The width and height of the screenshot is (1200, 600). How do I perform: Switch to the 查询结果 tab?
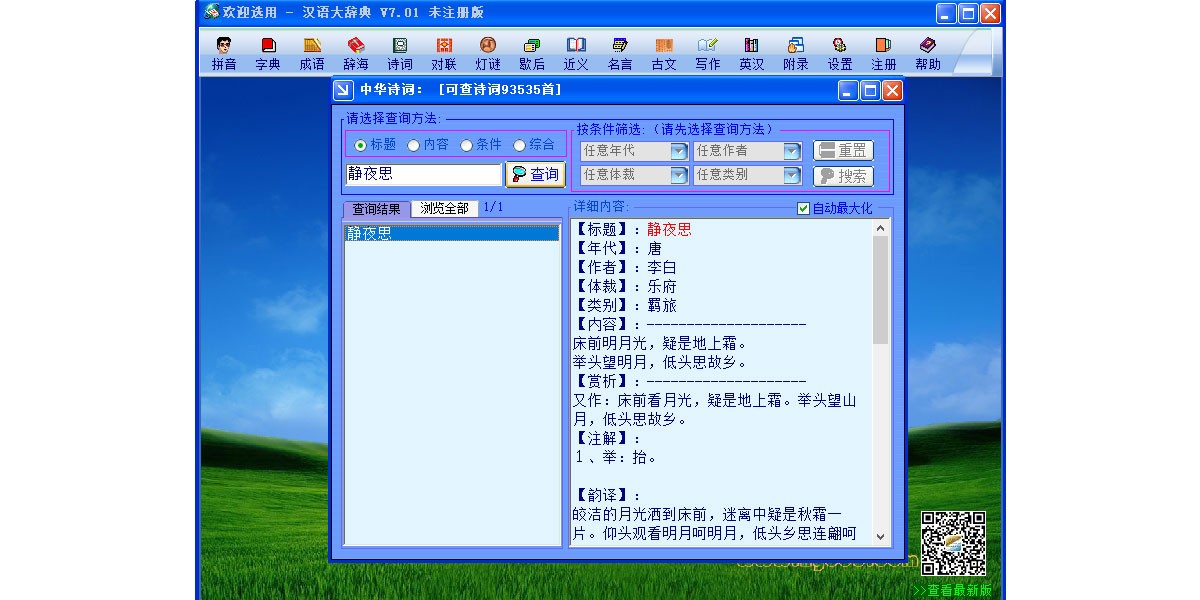(x=376, y=209)
